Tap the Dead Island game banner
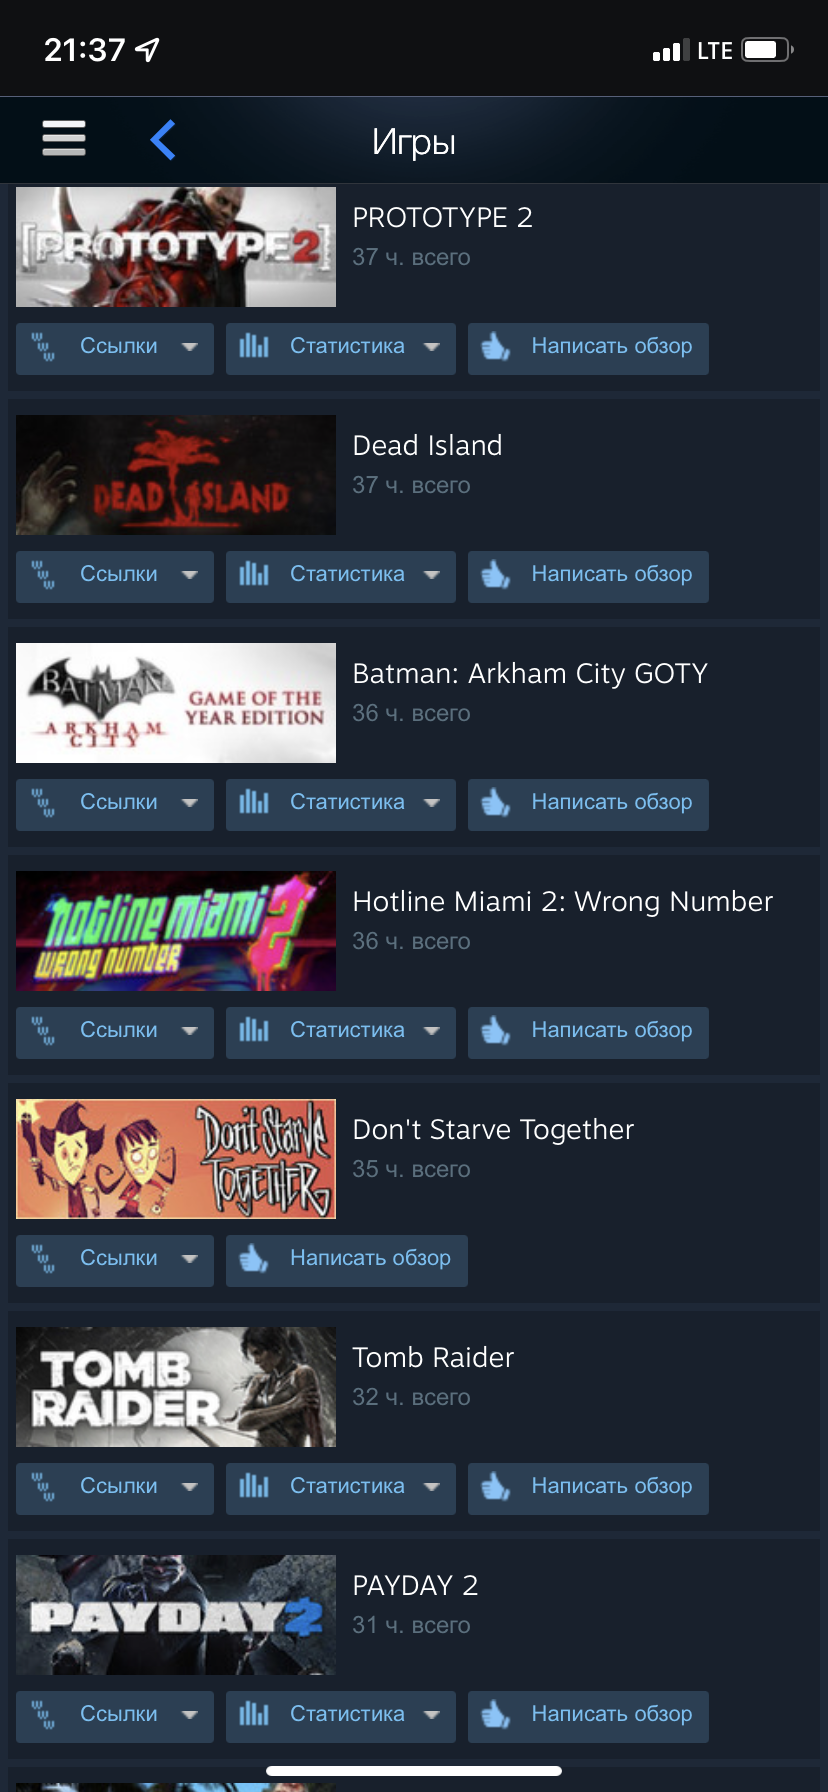Viewport: 828px width, 1792px height. point(176,475)
